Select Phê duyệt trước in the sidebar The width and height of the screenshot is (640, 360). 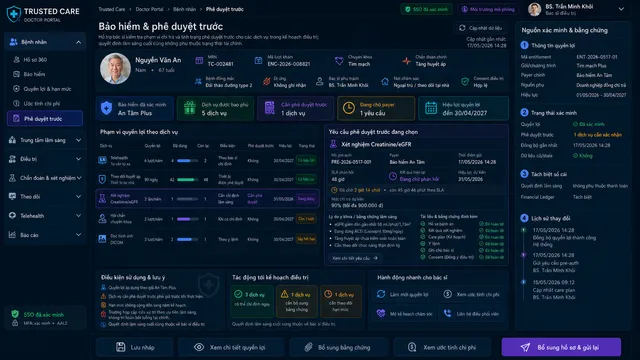point(45,119)
